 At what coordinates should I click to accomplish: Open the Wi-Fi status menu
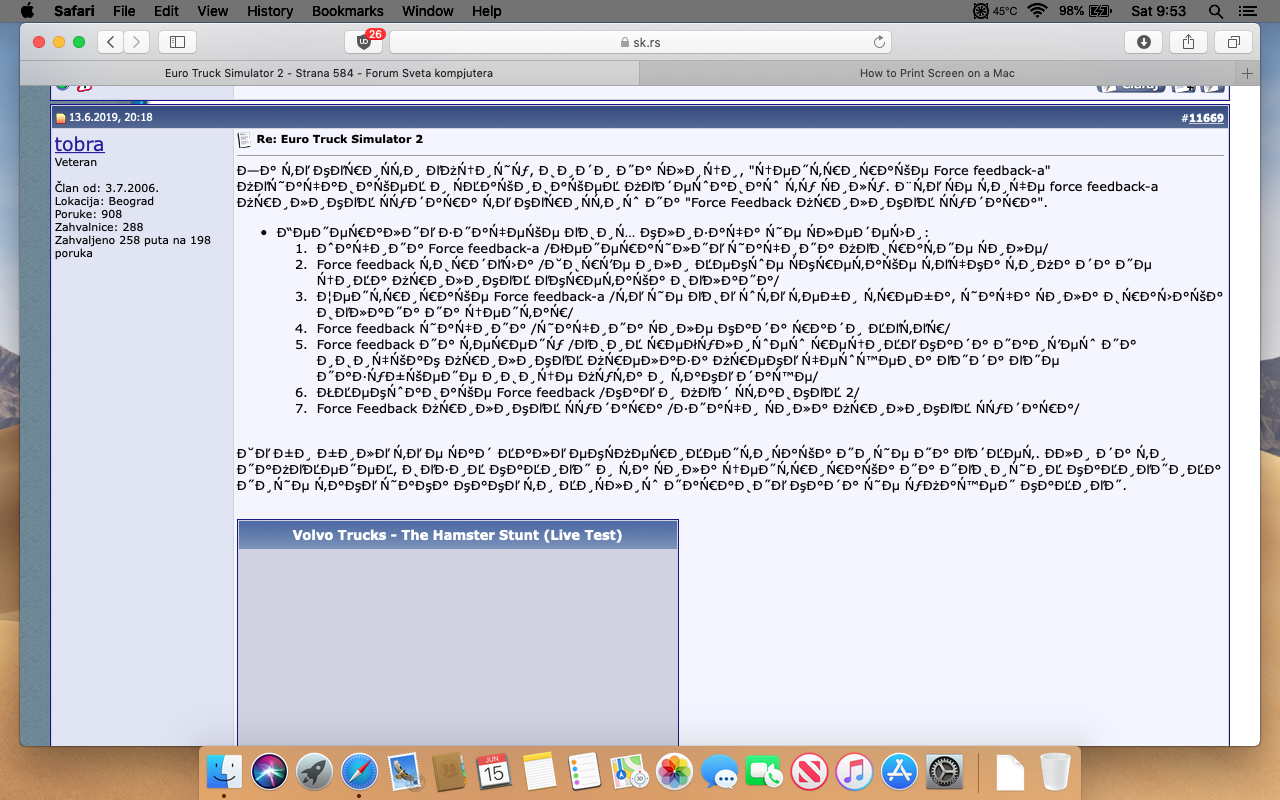click(1037, 11)
